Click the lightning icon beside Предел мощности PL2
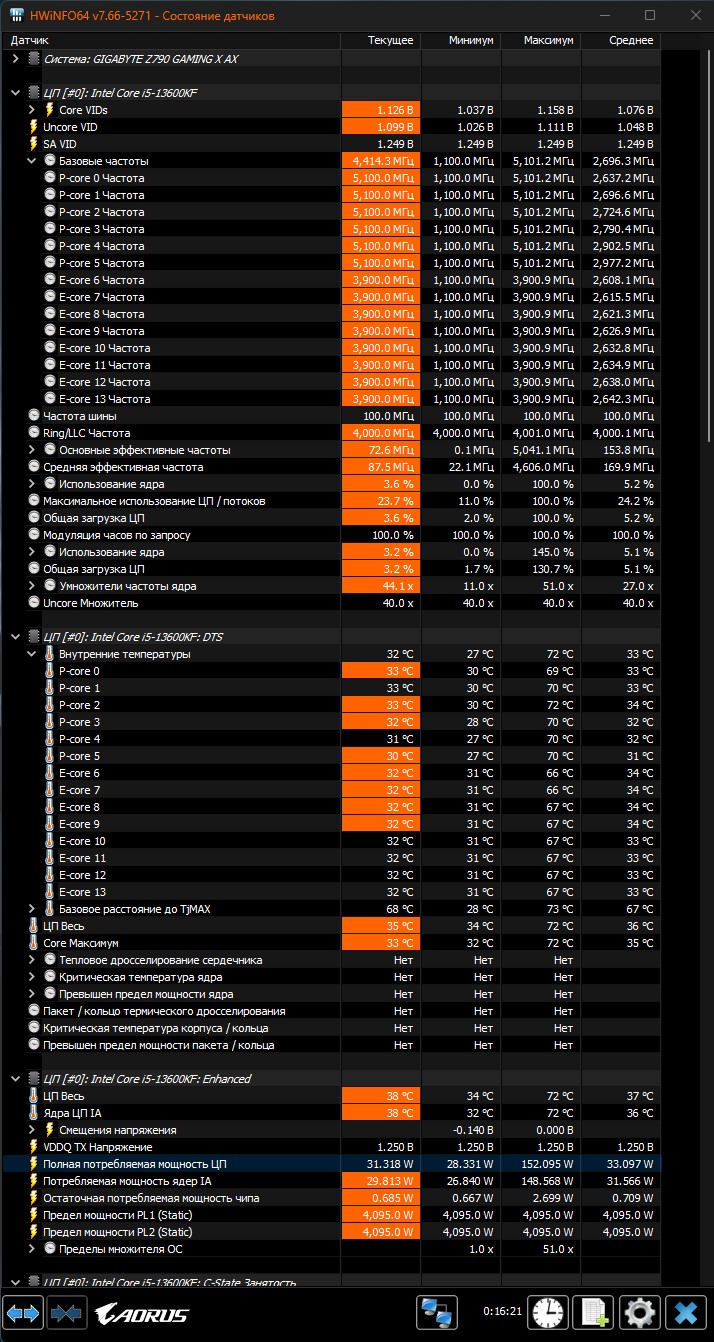The image size is (714, 1342). [34, 1232]
